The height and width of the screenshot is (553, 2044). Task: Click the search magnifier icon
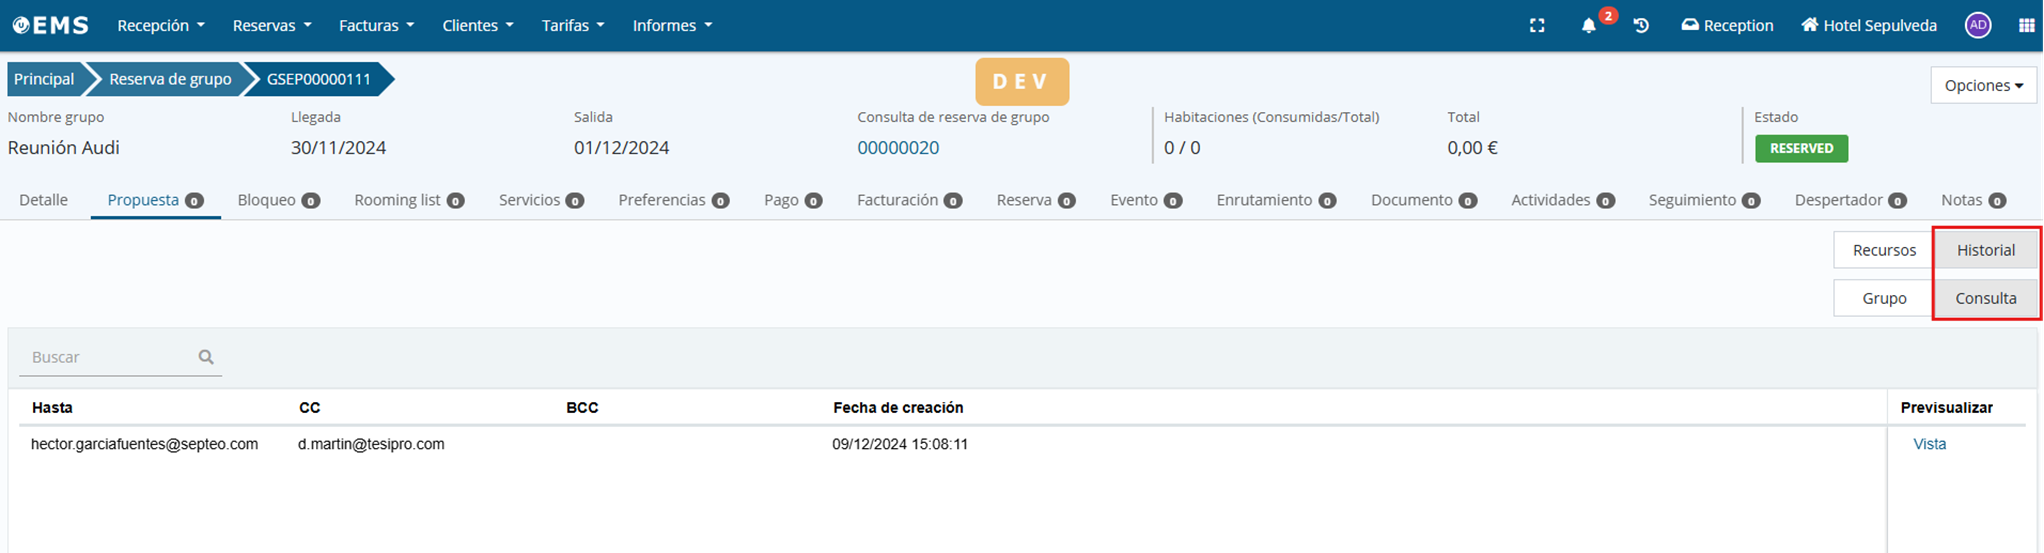click(x=206, y=357)
